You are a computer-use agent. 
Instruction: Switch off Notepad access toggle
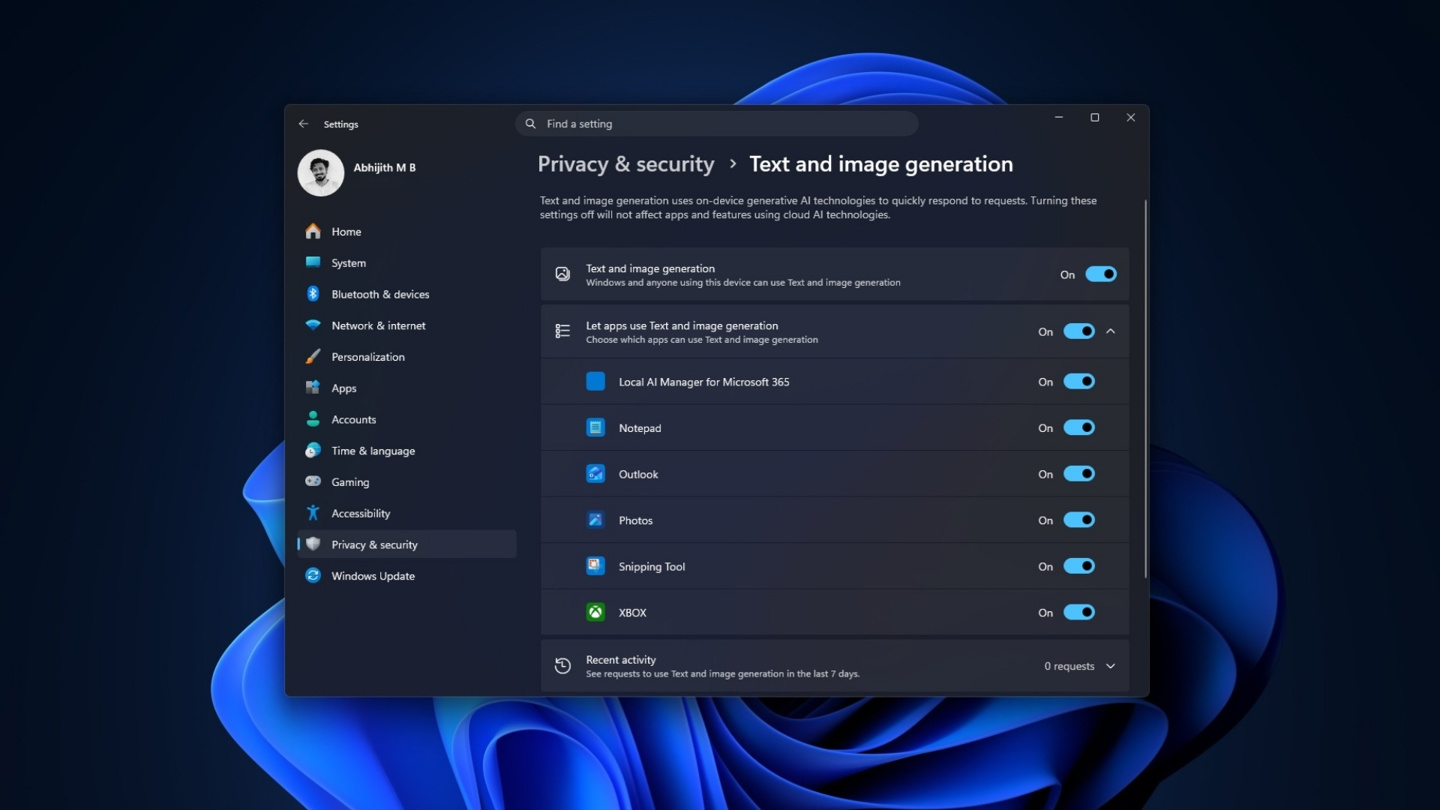click(1079, 427)
